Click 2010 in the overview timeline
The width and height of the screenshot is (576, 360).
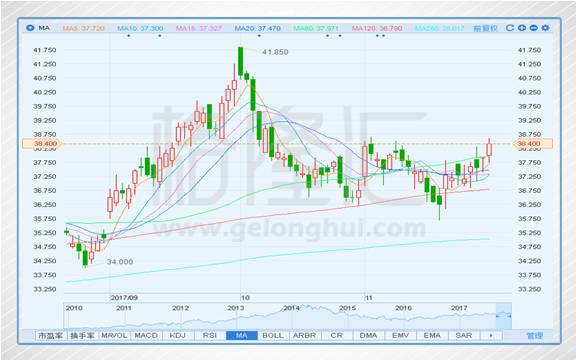(x=74, y=308)
